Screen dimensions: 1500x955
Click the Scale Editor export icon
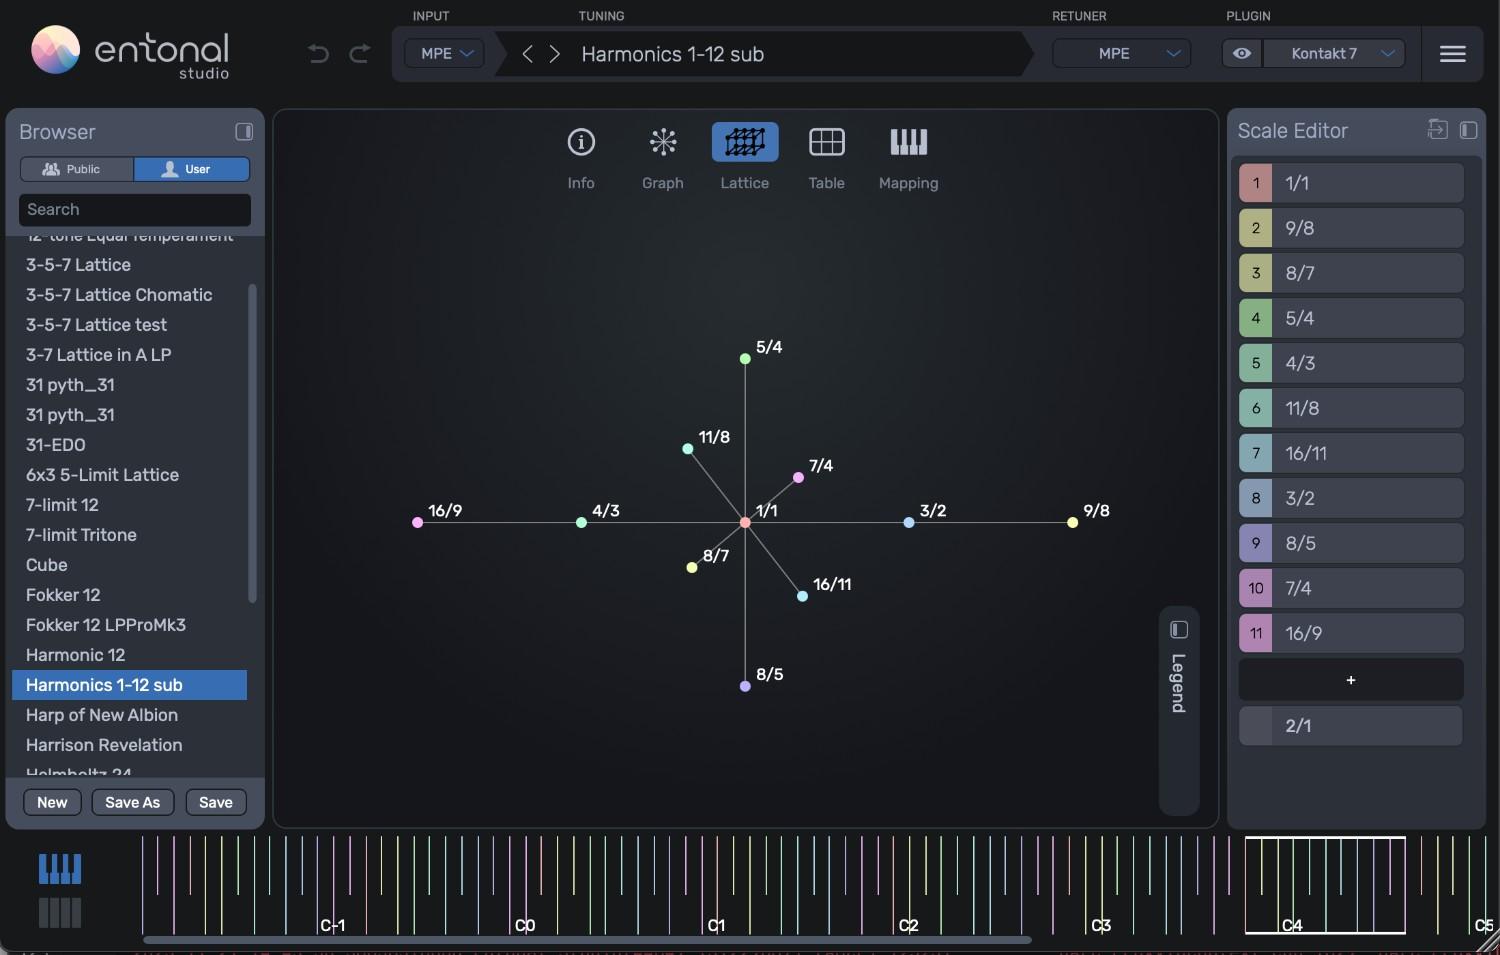[1438, 130]
